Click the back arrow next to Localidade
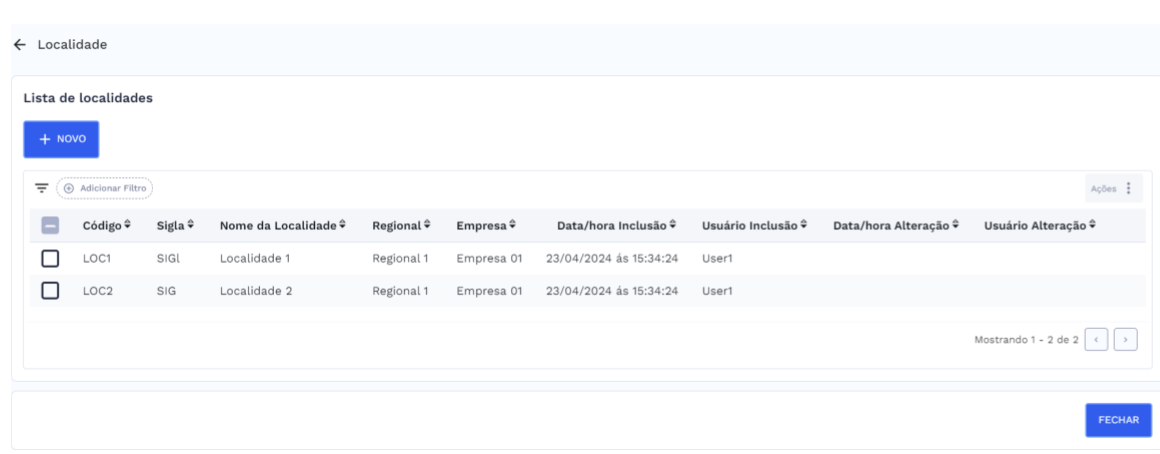The width and height of the screenshot is (1160, 454). [x=19, y=45]
